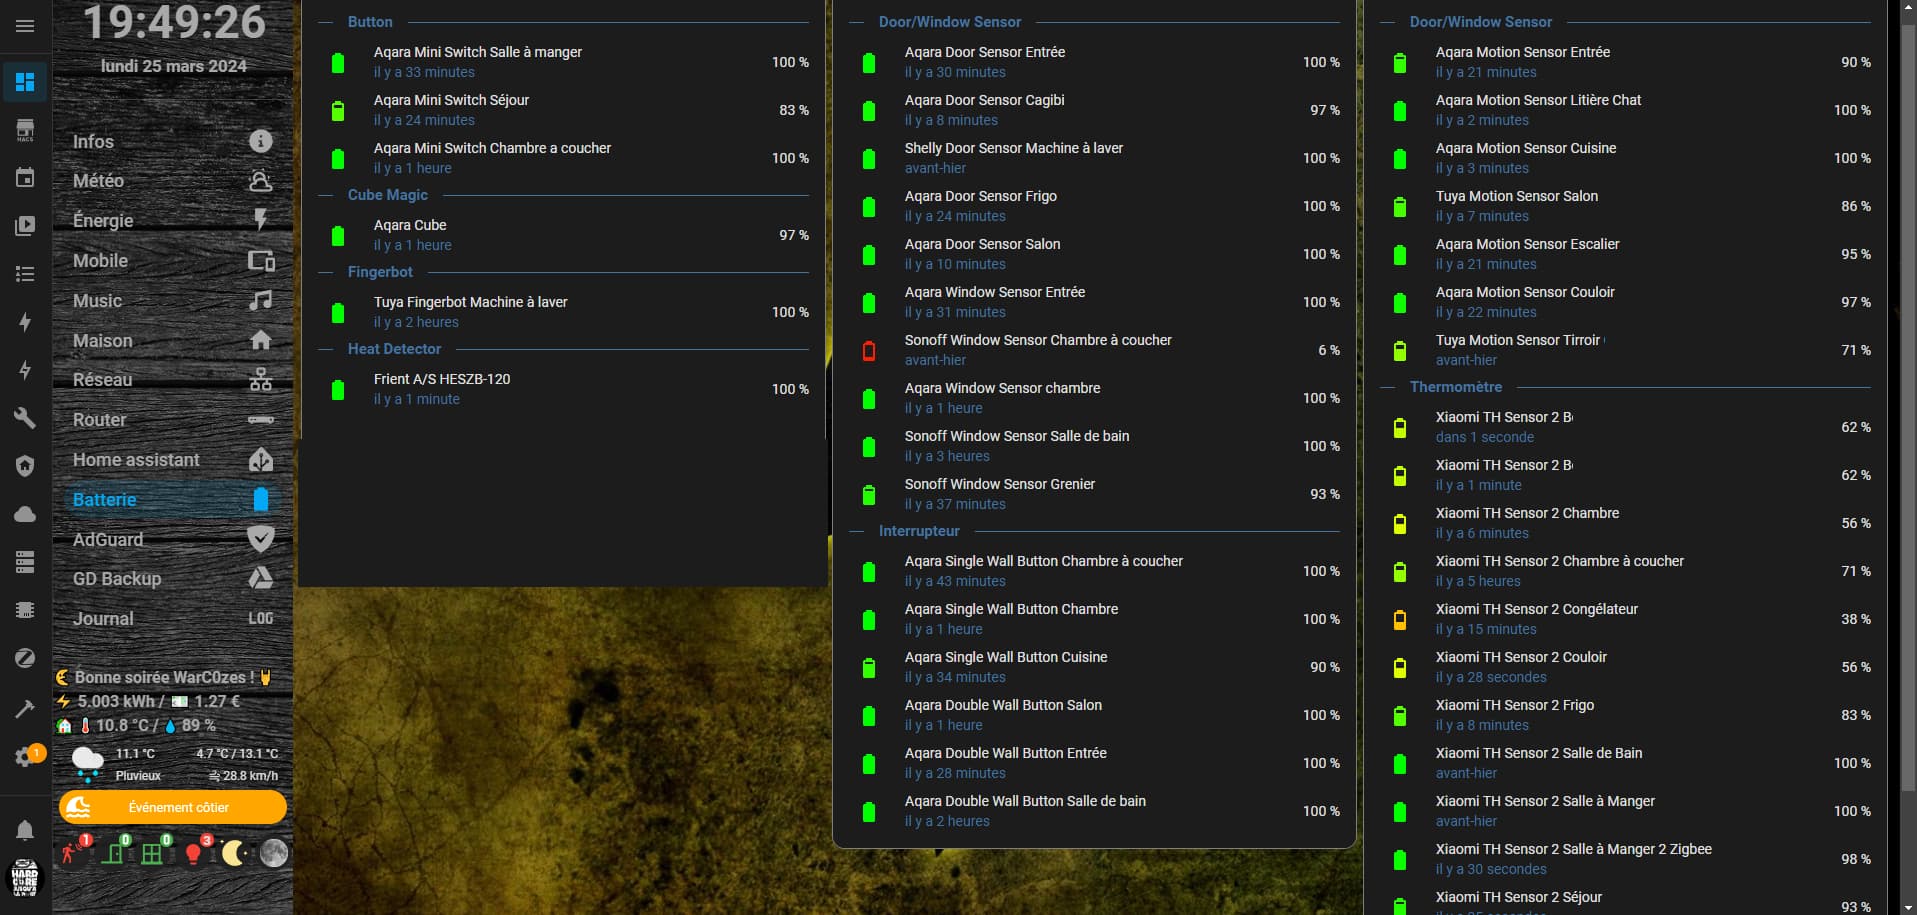Open Aqara Motion Sensor Litière Chat row
The width and height of the screenshot is (1917, 915).
[x=1626, y=110]
